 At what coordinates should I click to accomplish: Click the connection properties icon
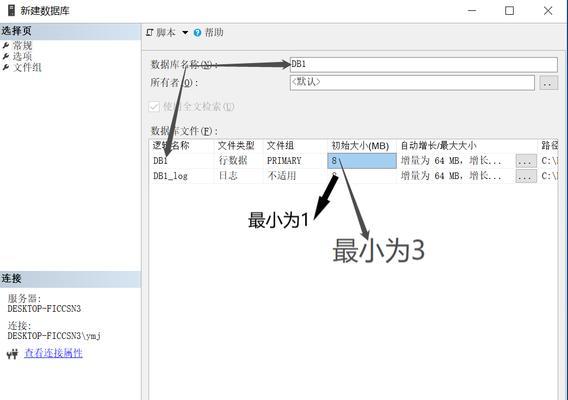(12, 354)
